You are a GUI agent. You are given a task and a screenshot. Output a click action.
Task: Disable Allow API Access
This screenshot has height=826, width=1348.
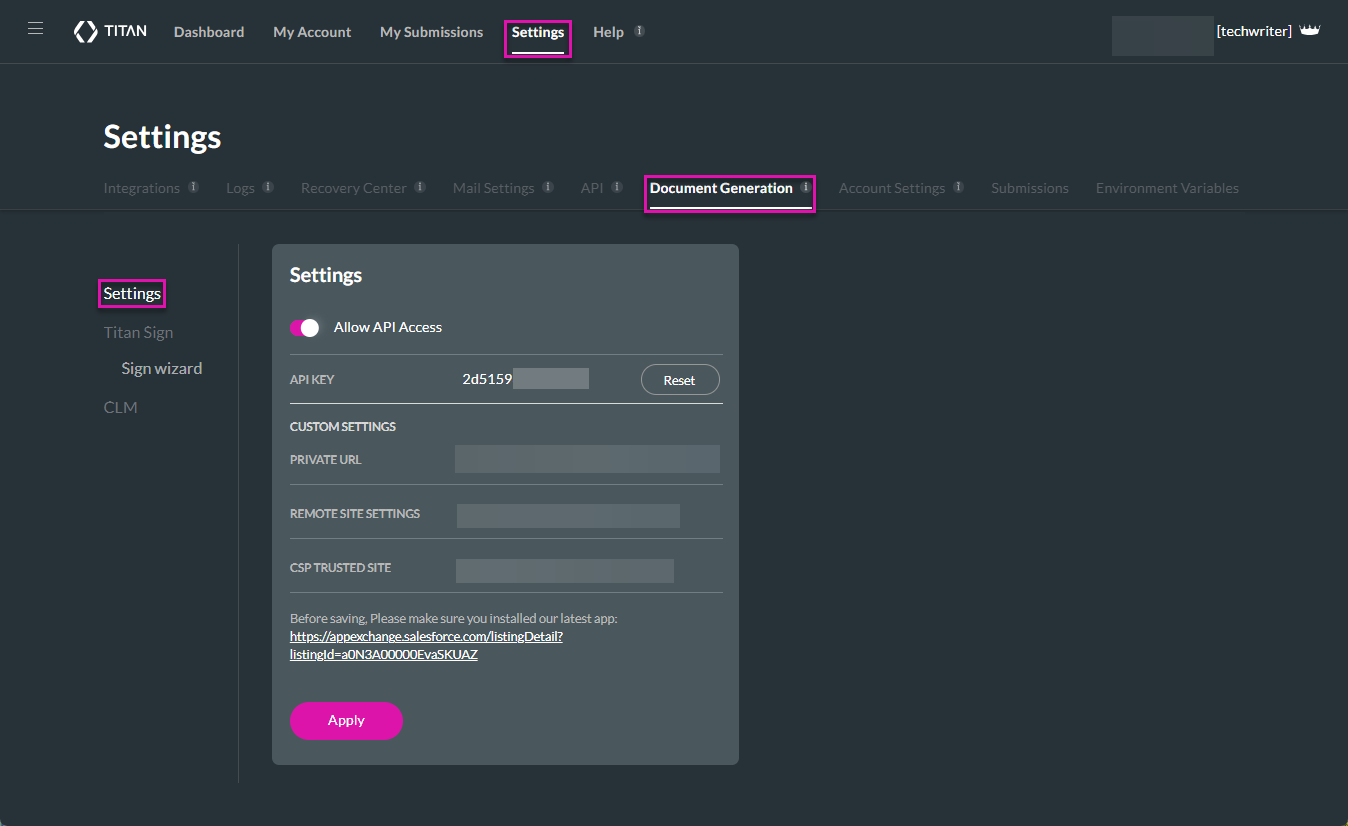[305, 327]
